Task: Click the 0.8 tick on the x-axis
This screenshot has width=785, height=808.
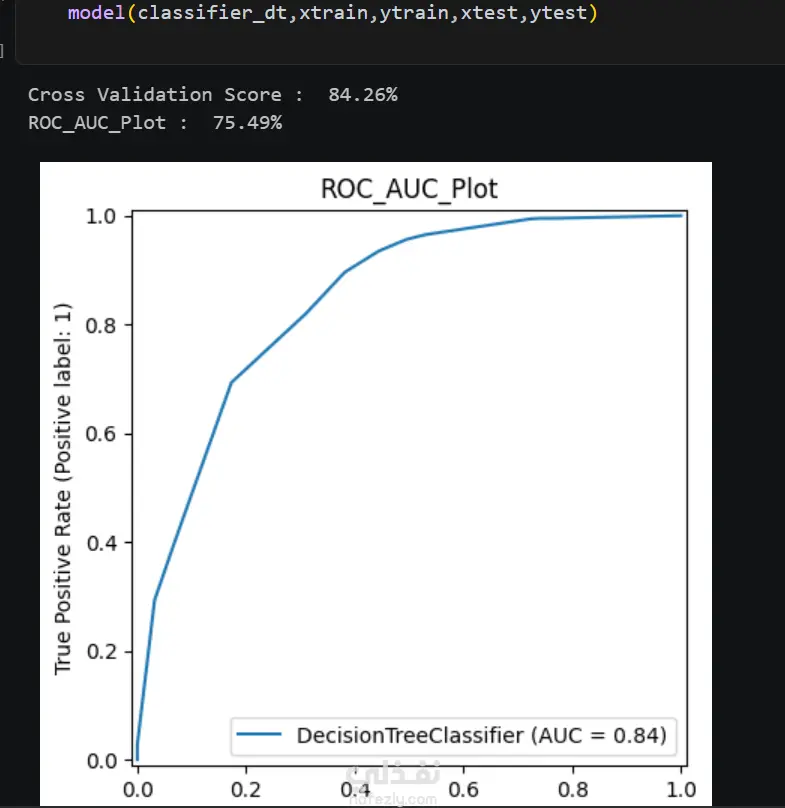Action: point(573,789)
